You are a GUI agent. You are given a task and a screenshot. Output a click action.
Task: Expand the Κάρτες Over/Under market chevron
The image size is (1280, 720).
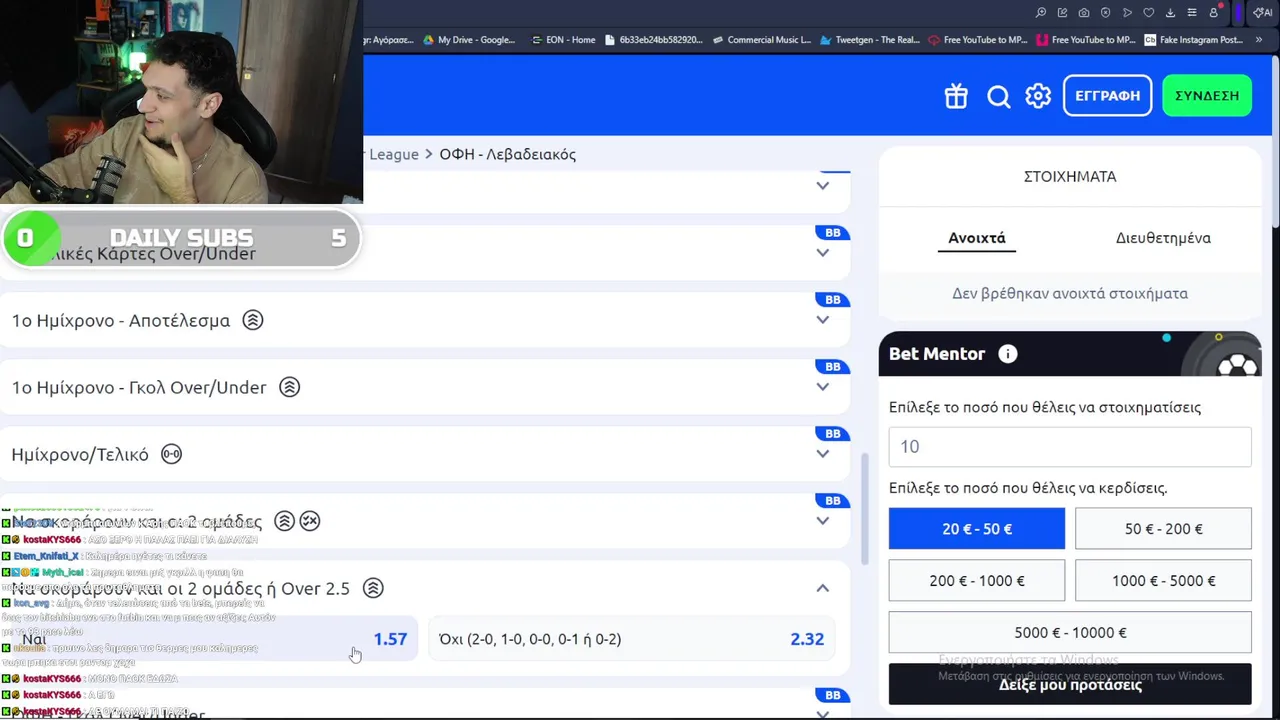coord(823,253)
